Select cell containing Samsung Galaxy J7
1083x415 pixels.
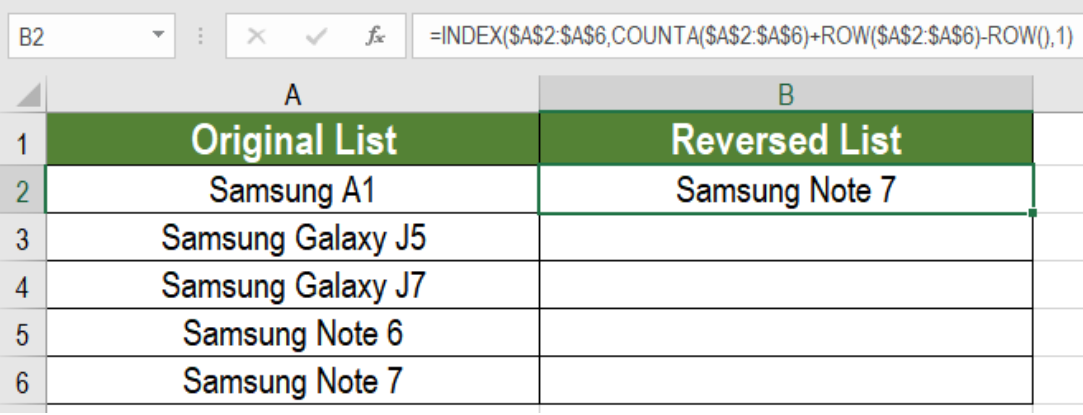click(293, 284)
